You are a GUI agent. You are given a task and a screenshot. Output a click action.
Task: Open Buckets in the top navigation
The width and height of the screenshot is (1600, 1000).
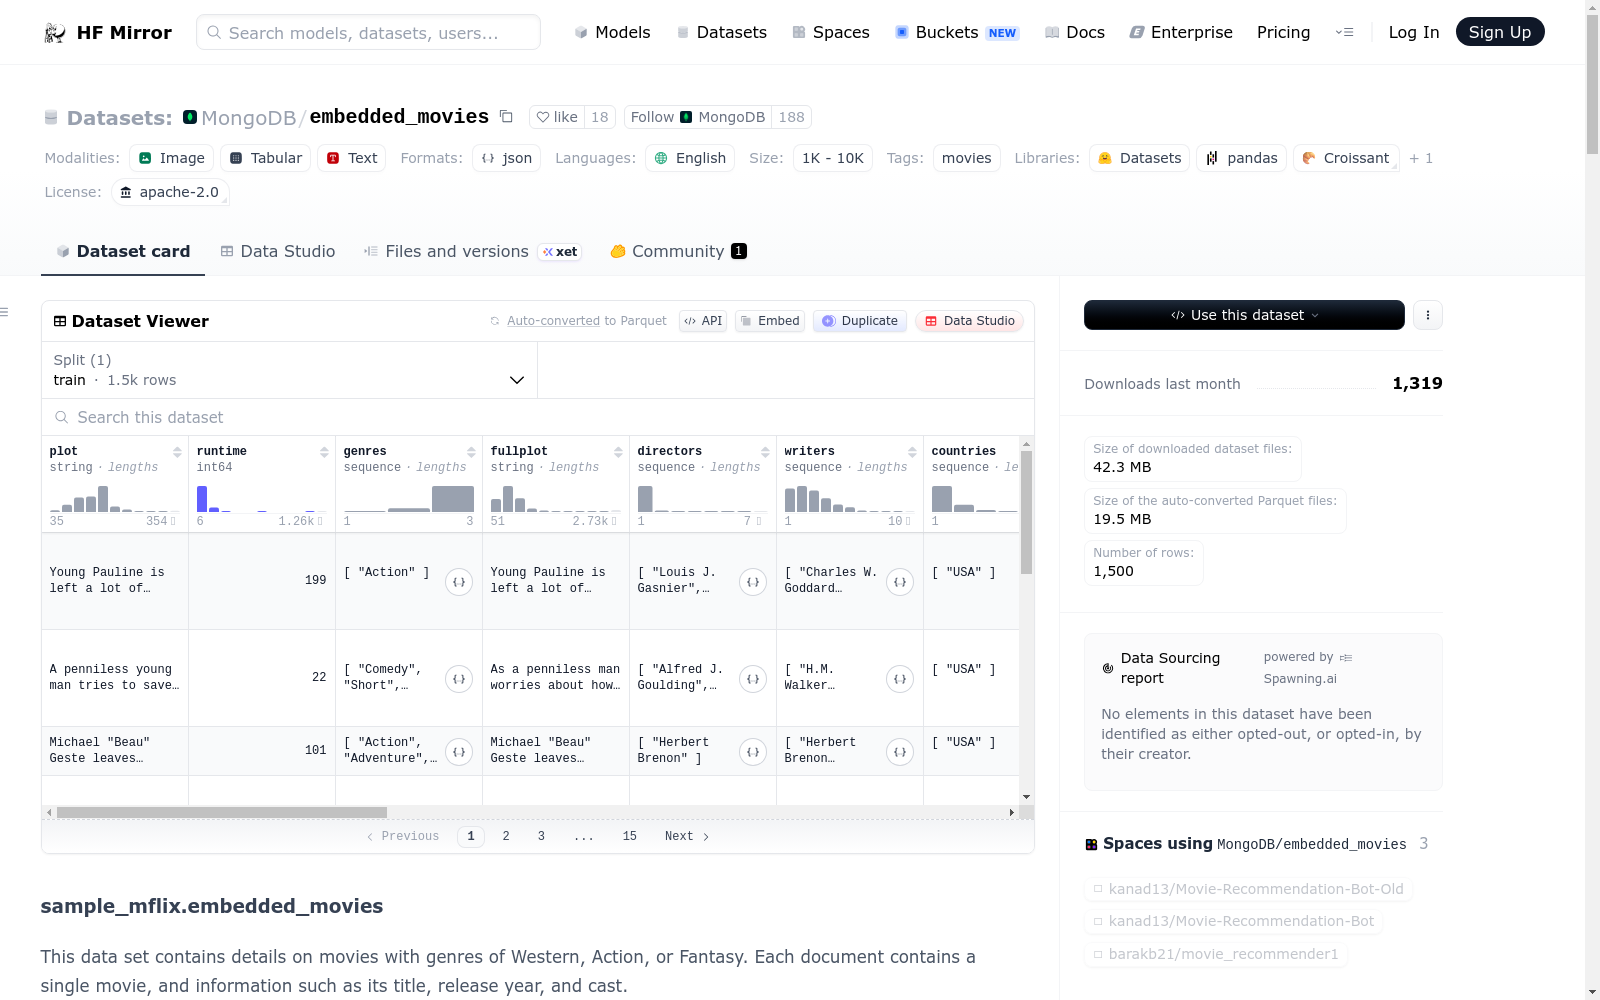point(957,32)
